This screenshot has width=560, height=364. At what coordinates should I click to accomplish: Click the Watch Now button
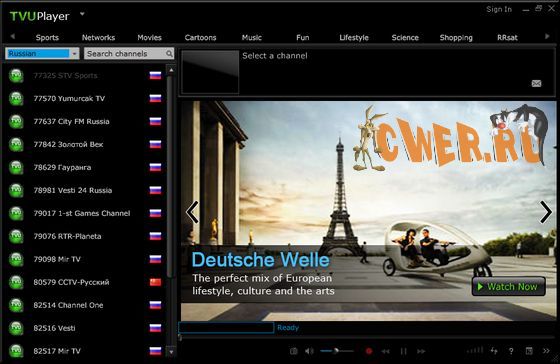click(509, 286)
